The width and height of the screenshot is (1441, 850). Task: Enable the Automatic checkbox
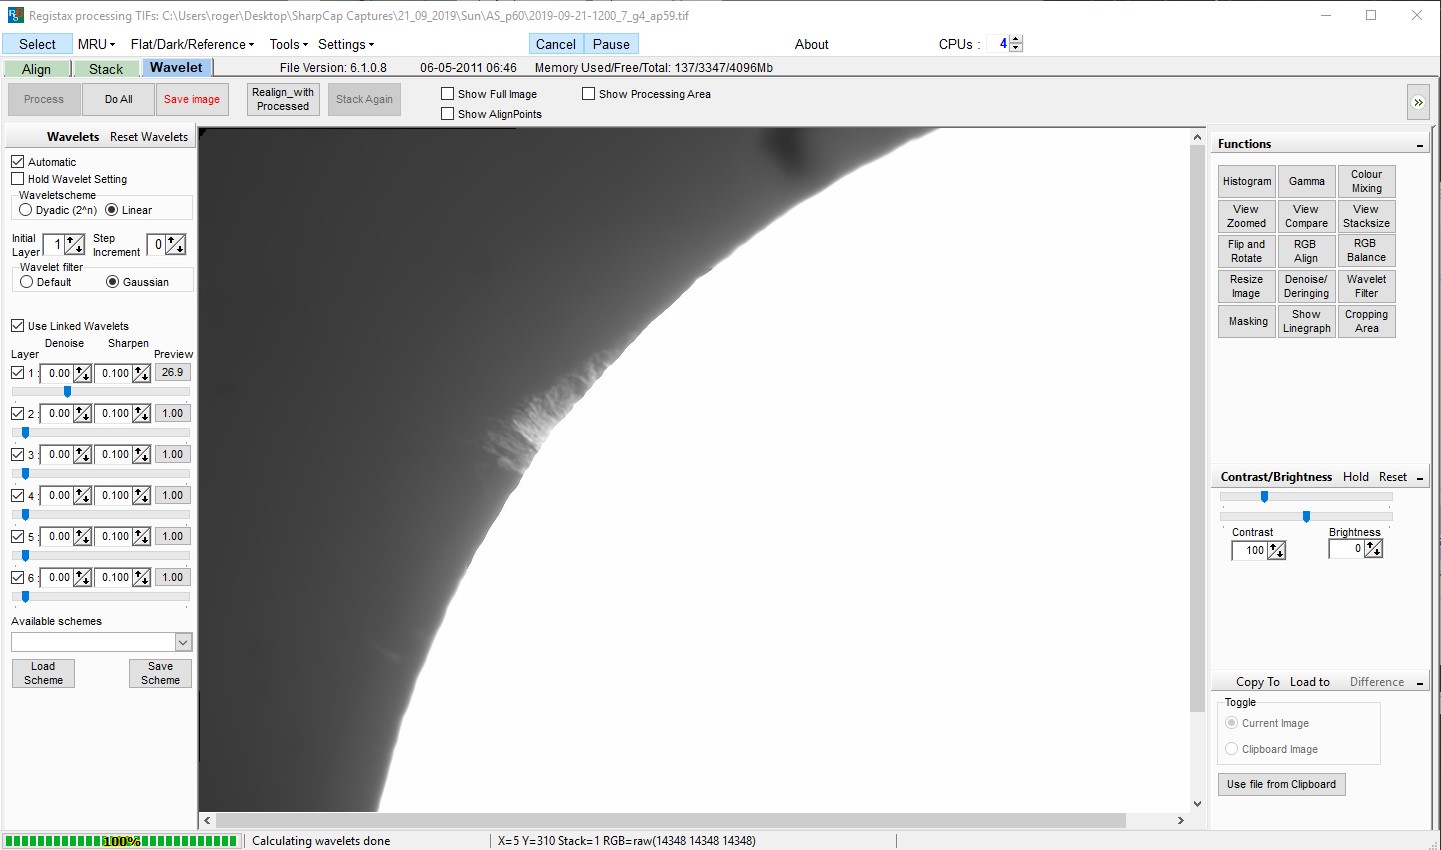pyautogui.click(x=18, y=161)
